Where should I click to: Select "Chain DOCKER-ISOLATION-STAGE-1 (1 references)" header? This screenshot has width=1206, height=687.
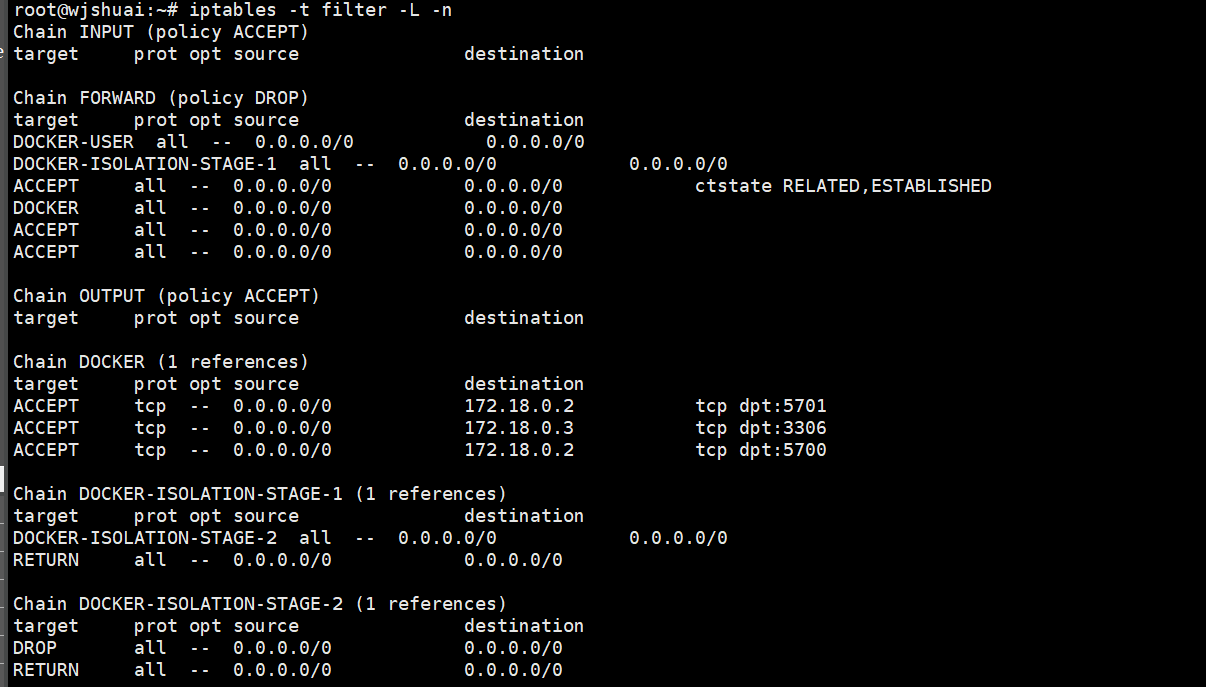[260, 494]
